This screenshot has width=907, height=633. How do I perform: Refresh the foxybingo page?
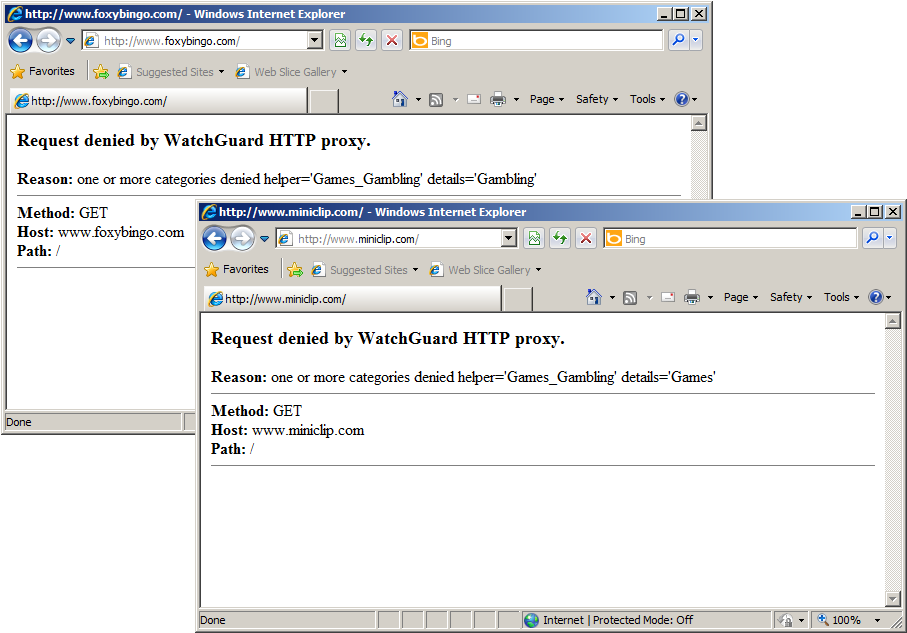pos(366,41)
